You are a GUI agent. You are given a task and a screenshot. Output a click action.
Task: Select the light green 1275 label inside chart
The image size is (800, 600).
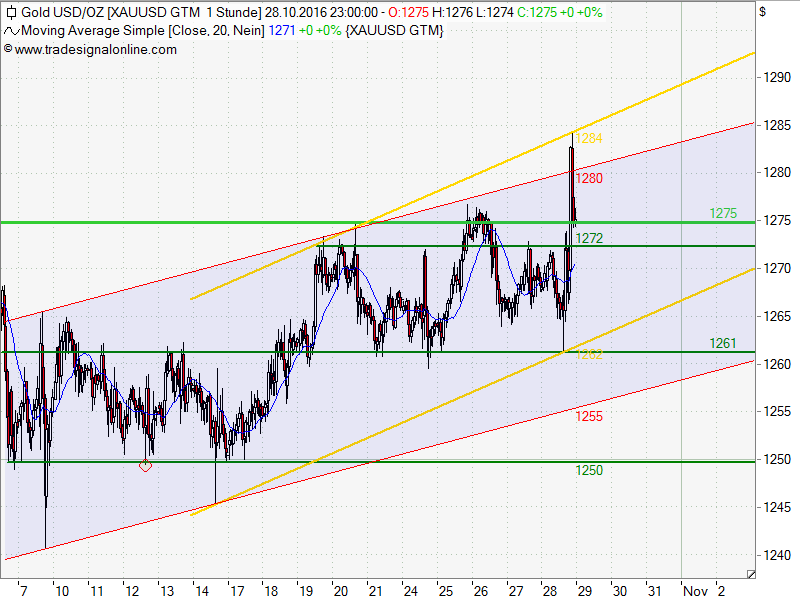(723, 213)
